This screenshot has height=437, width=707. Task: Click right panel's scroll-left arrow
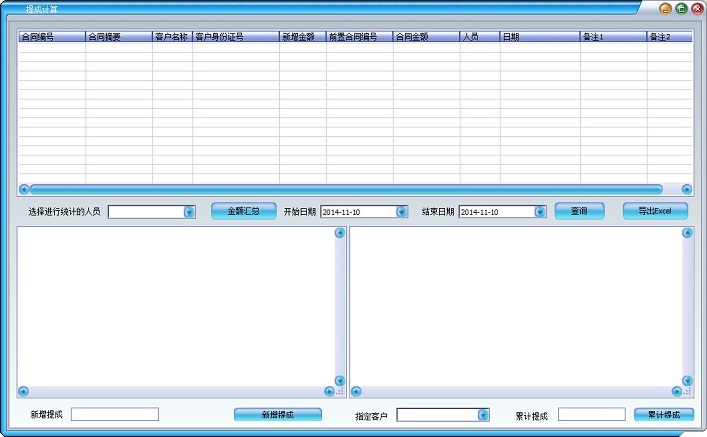pos(356,391)
